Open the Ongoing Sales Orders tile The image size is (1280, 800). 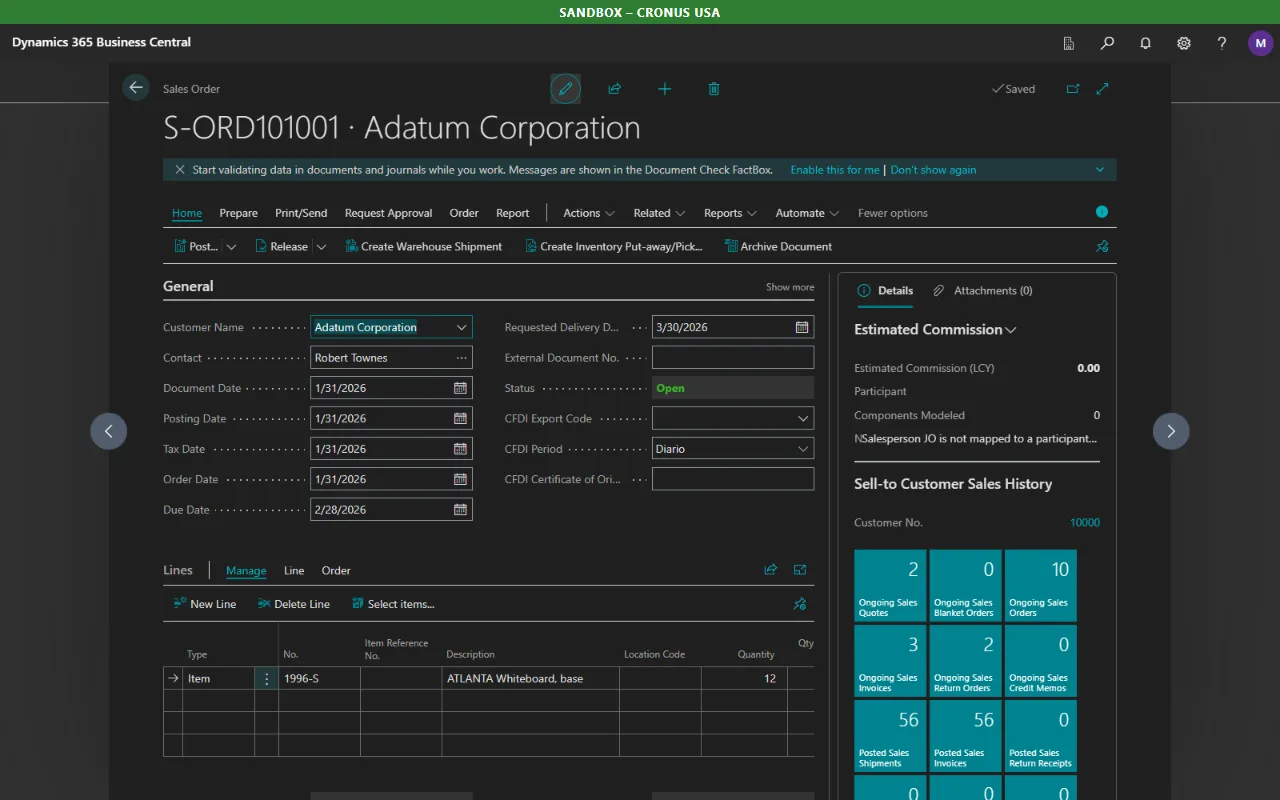tap(1041, 586)
